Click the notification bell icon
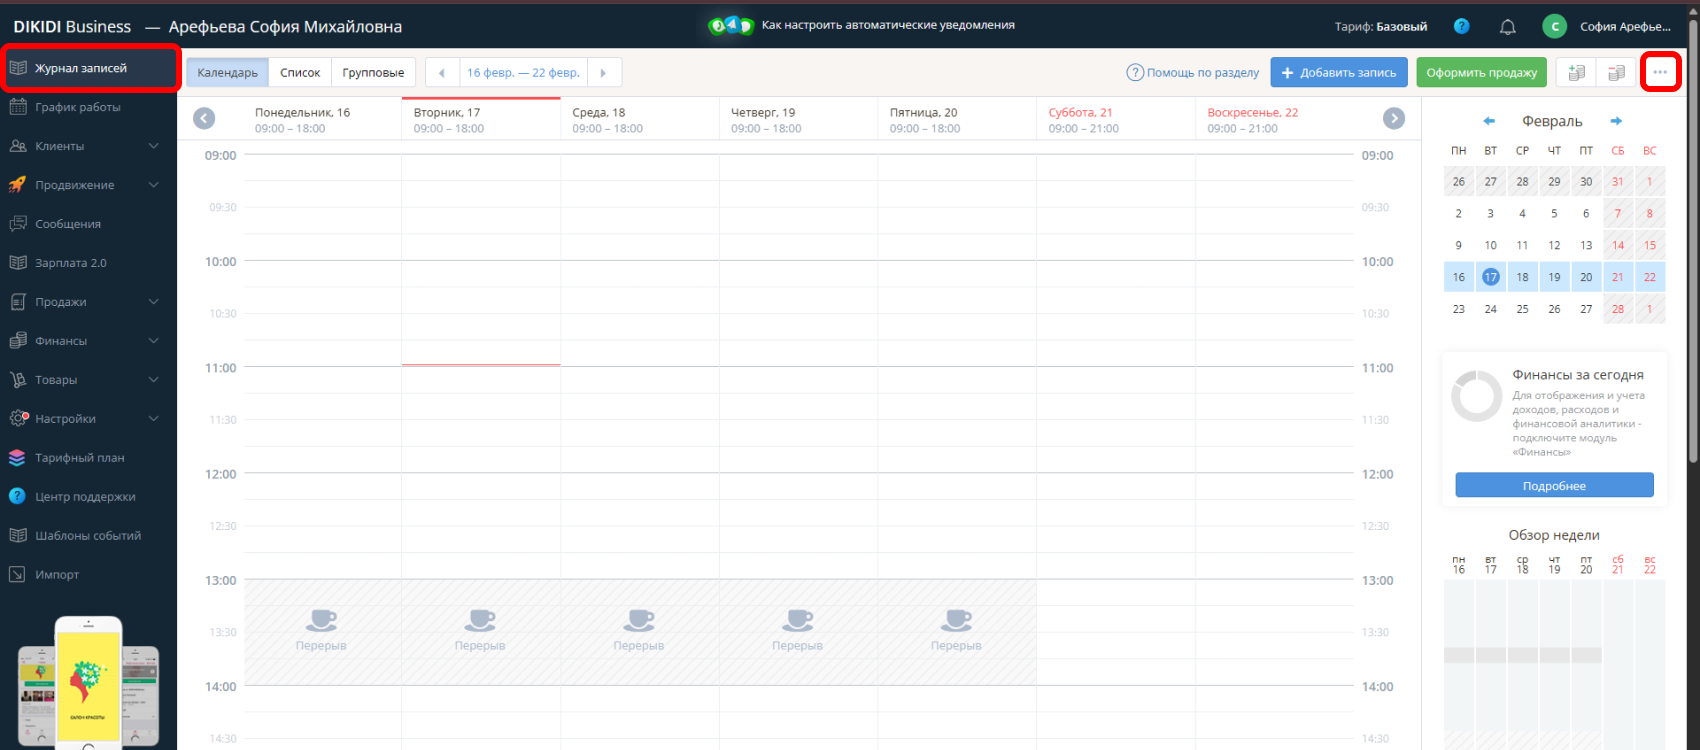Image resolution: width=1700 pixels, height=750 pixels. click(x=1507, y=27)
